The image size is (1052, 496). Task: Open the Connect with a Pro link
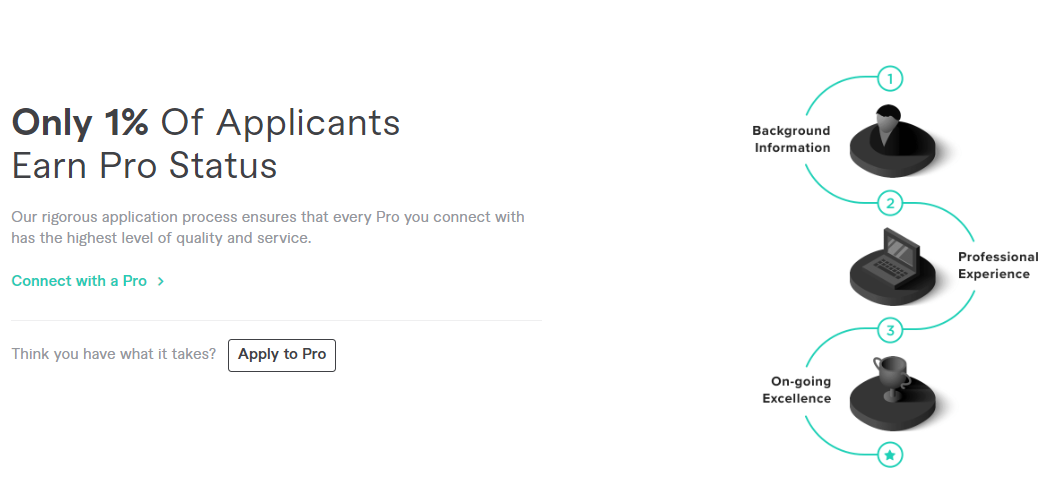[79, 281]
